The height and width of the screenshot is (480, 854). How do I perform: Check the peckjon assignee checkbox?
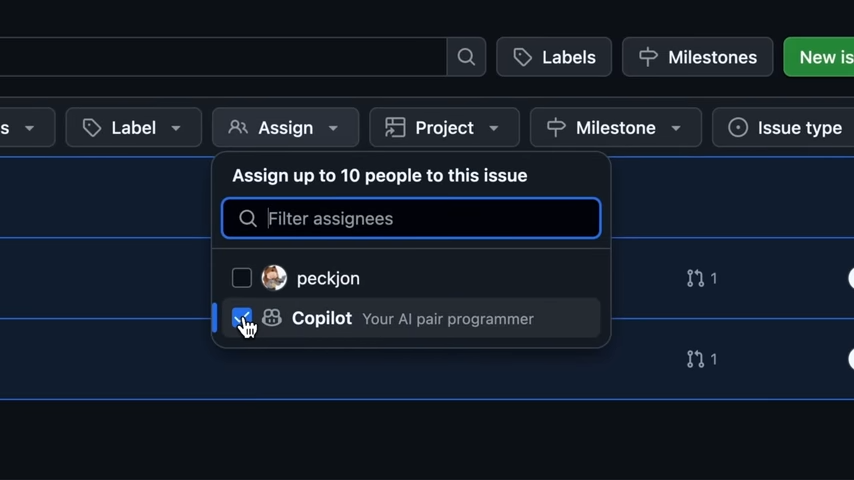click(242, 278)
